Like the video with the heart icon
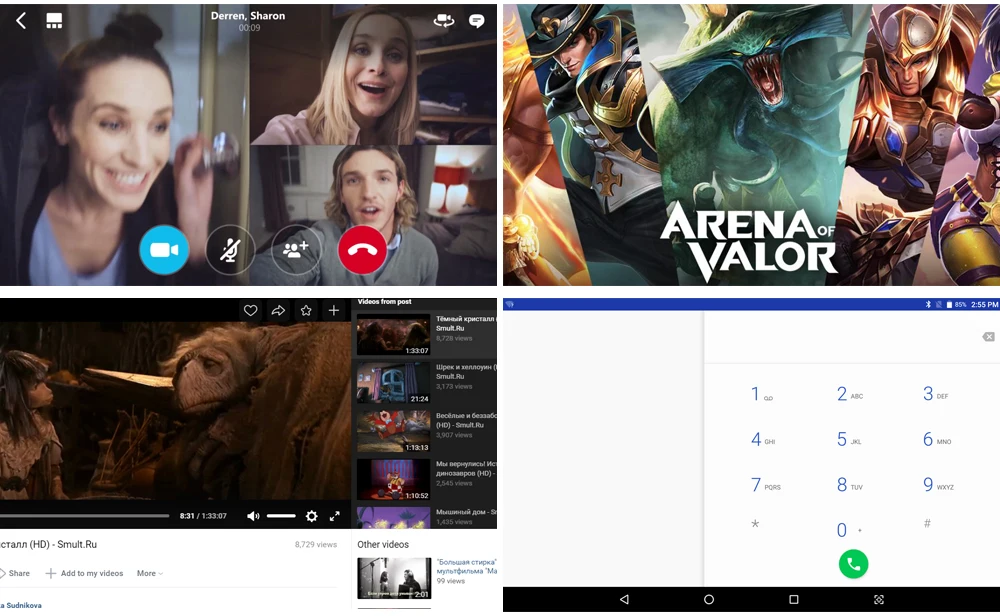This screenshot has width=1000, height=616. tap(251, 311)
